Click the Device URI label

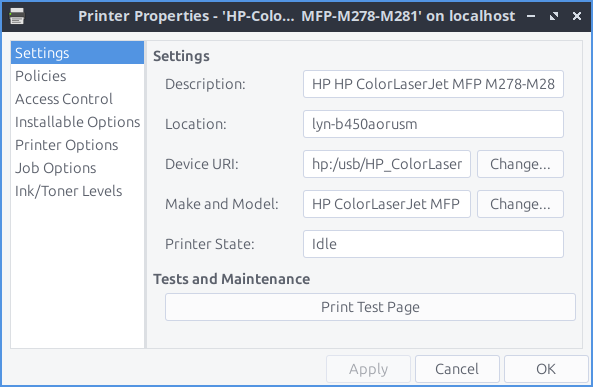[202, 164]
